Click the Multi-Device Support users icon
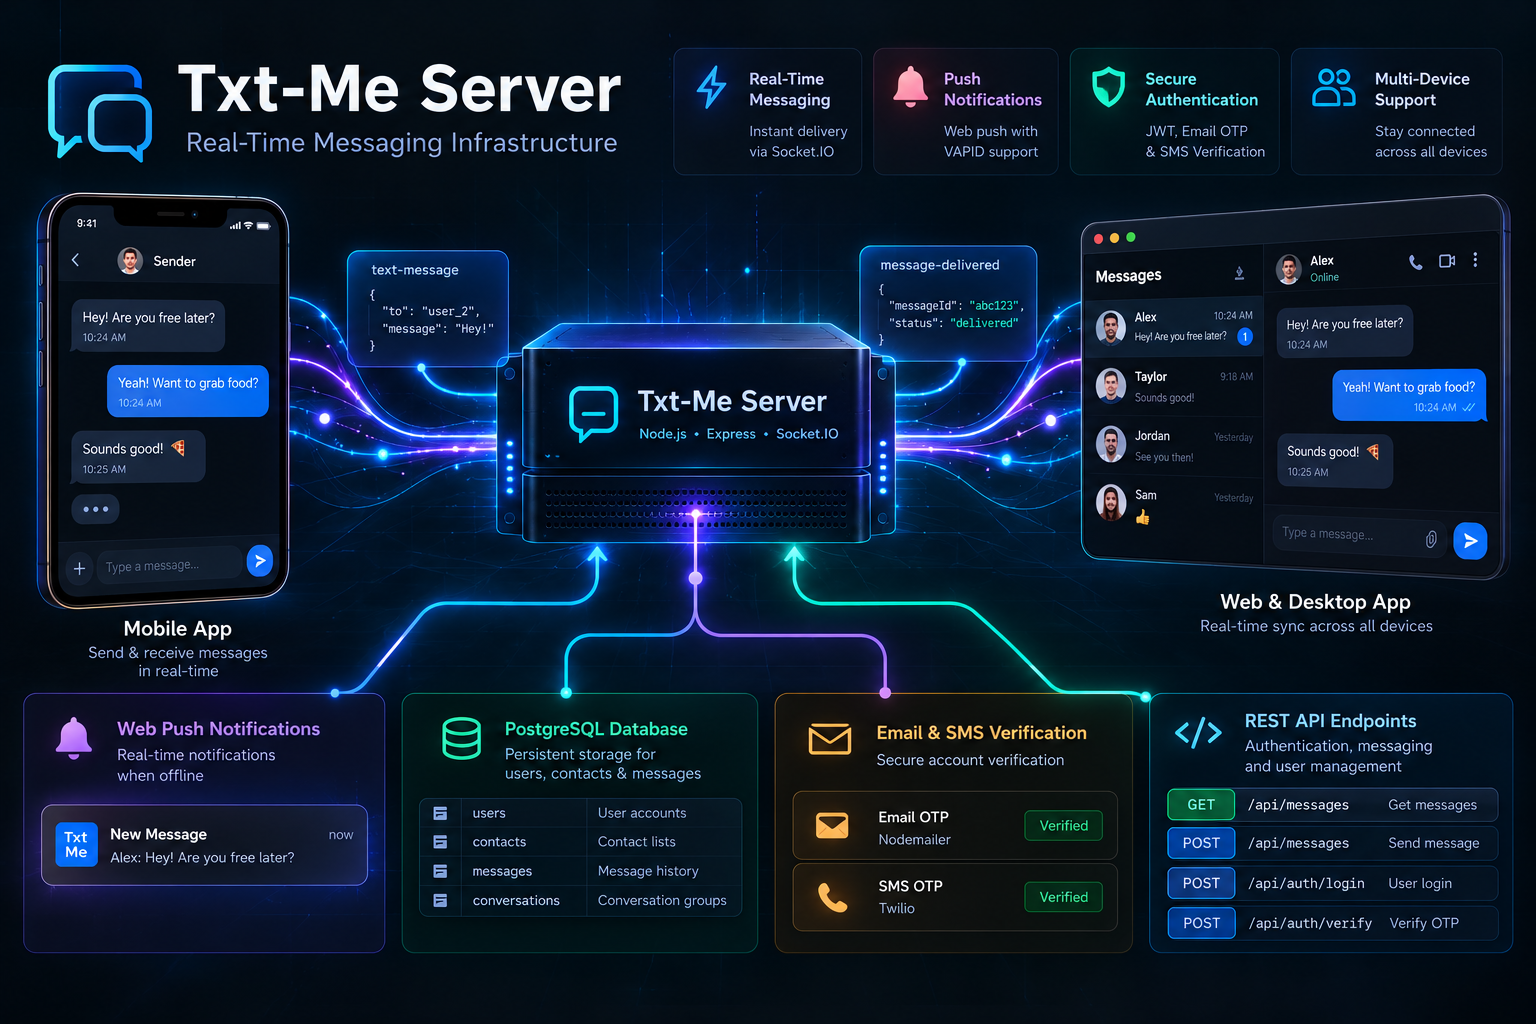 1334,88
